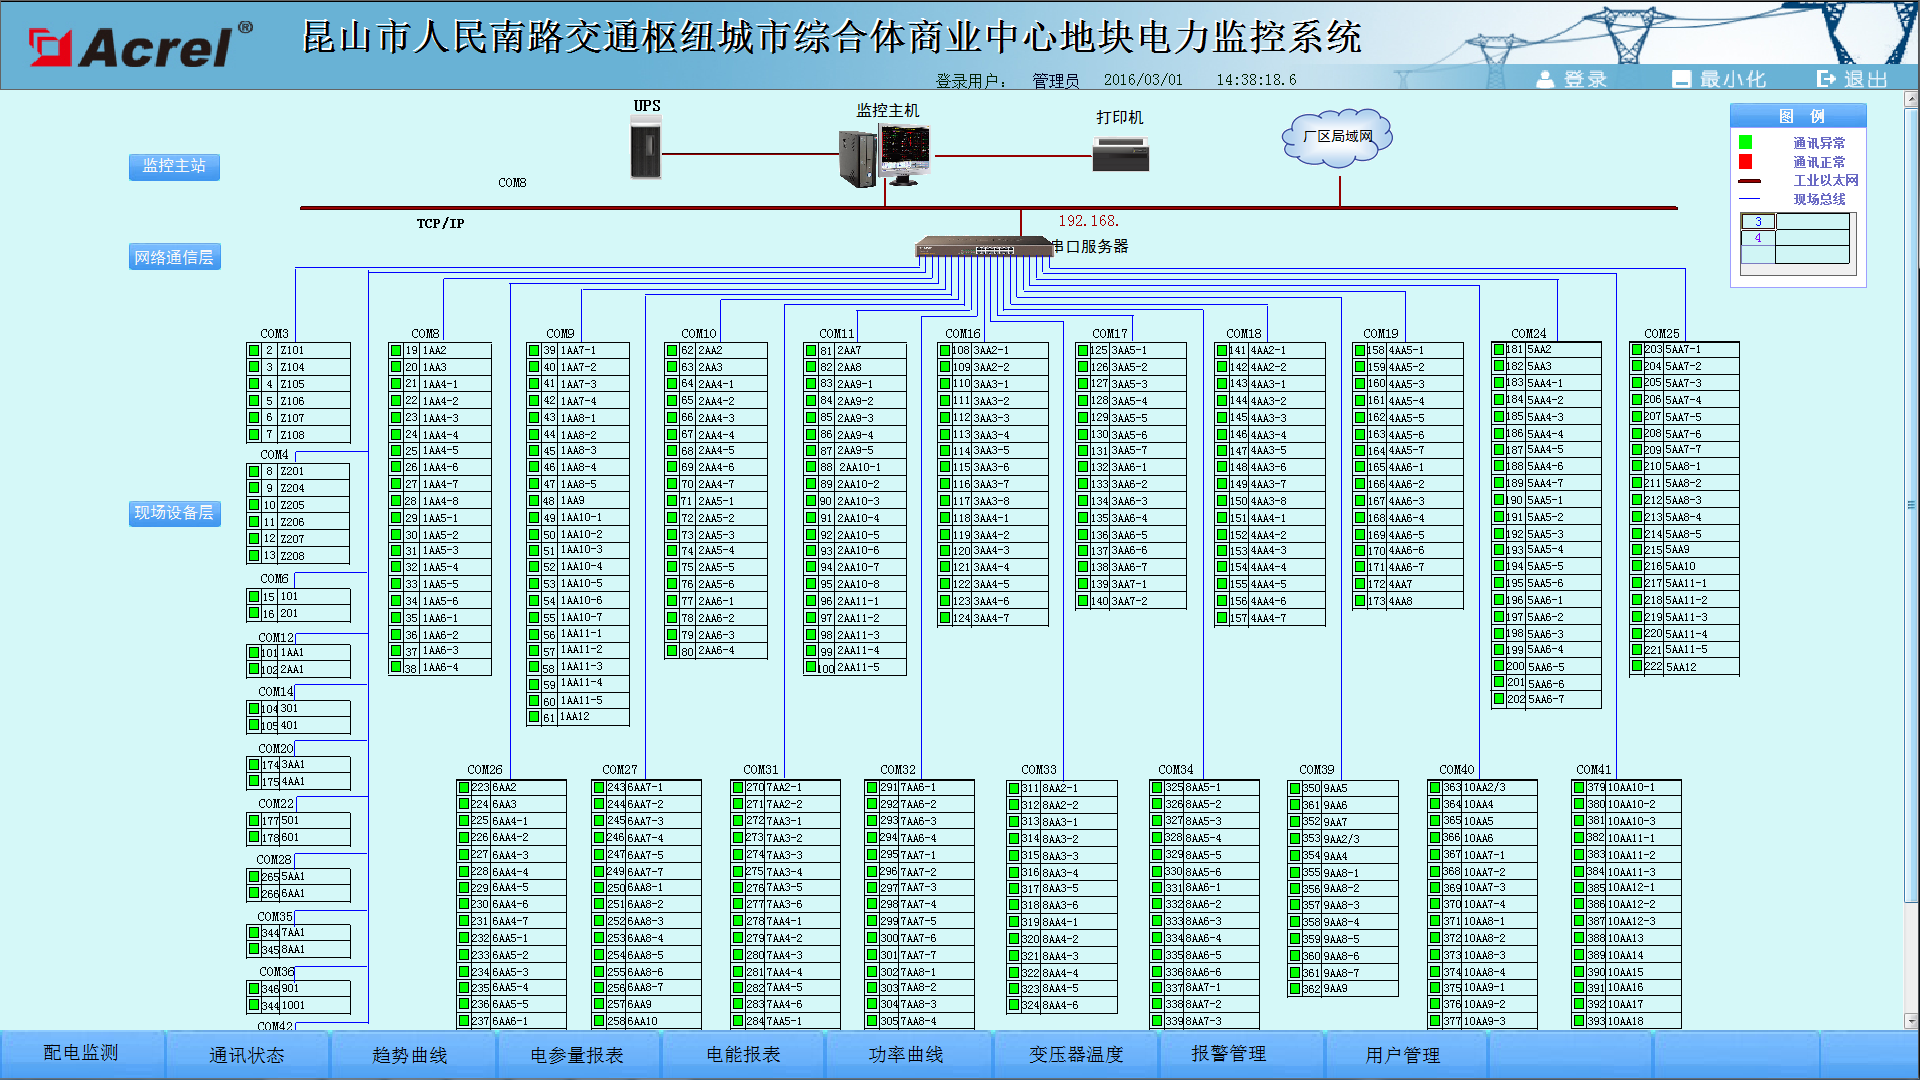Viewport: 1920px width, 1080px height.
Task: Click the factory LAN cloud icon
Action: pos(1338,138)
